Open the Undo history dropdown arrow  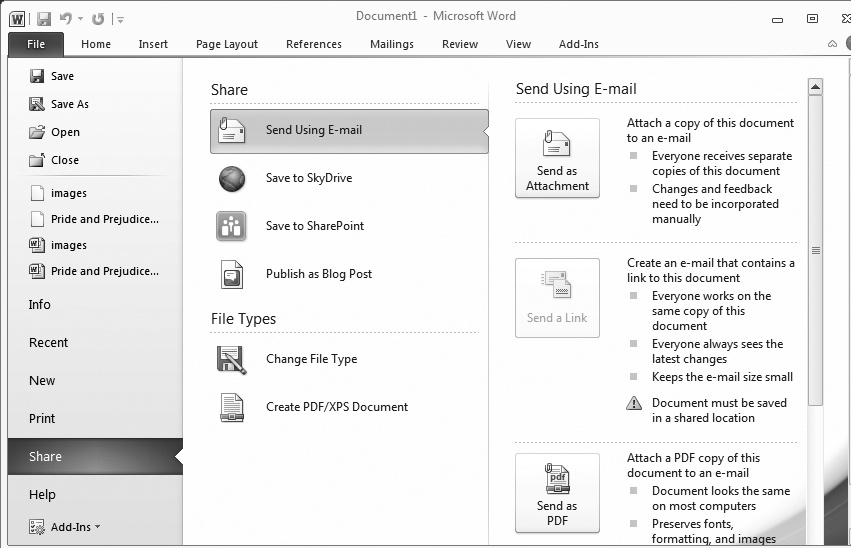tap(80, 19)
